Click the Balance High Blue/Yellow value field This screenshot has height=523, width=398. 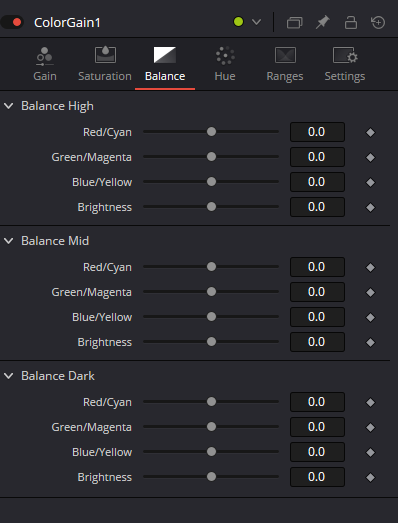(x=317, y=182)
